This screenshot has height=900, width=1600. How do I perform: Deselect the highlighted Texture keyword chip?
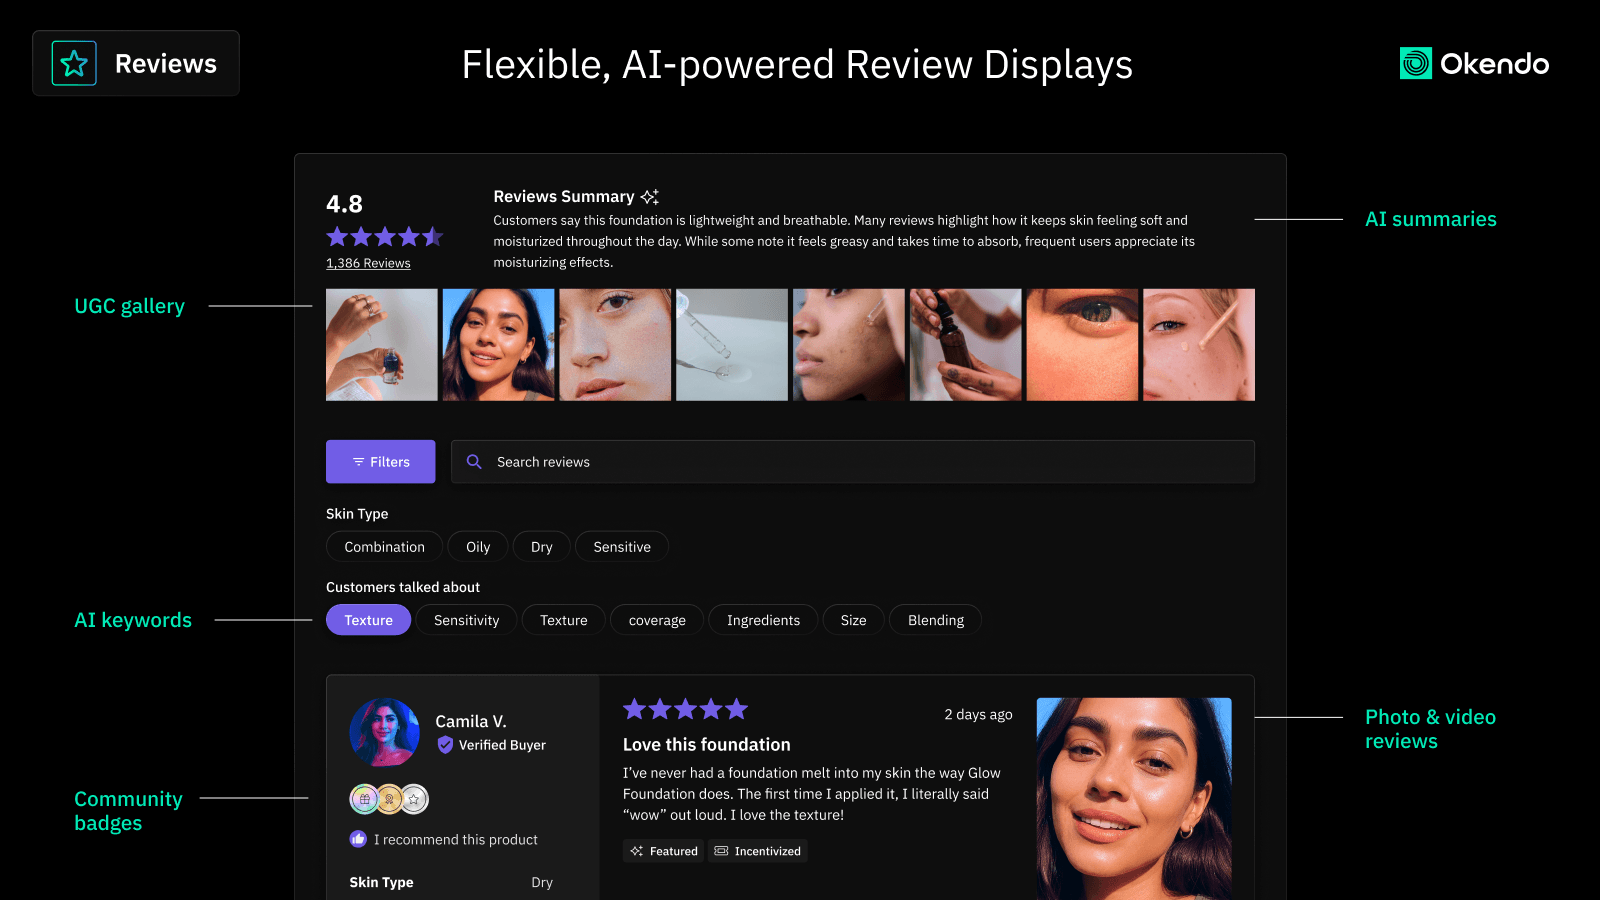[x=368, y=620]
